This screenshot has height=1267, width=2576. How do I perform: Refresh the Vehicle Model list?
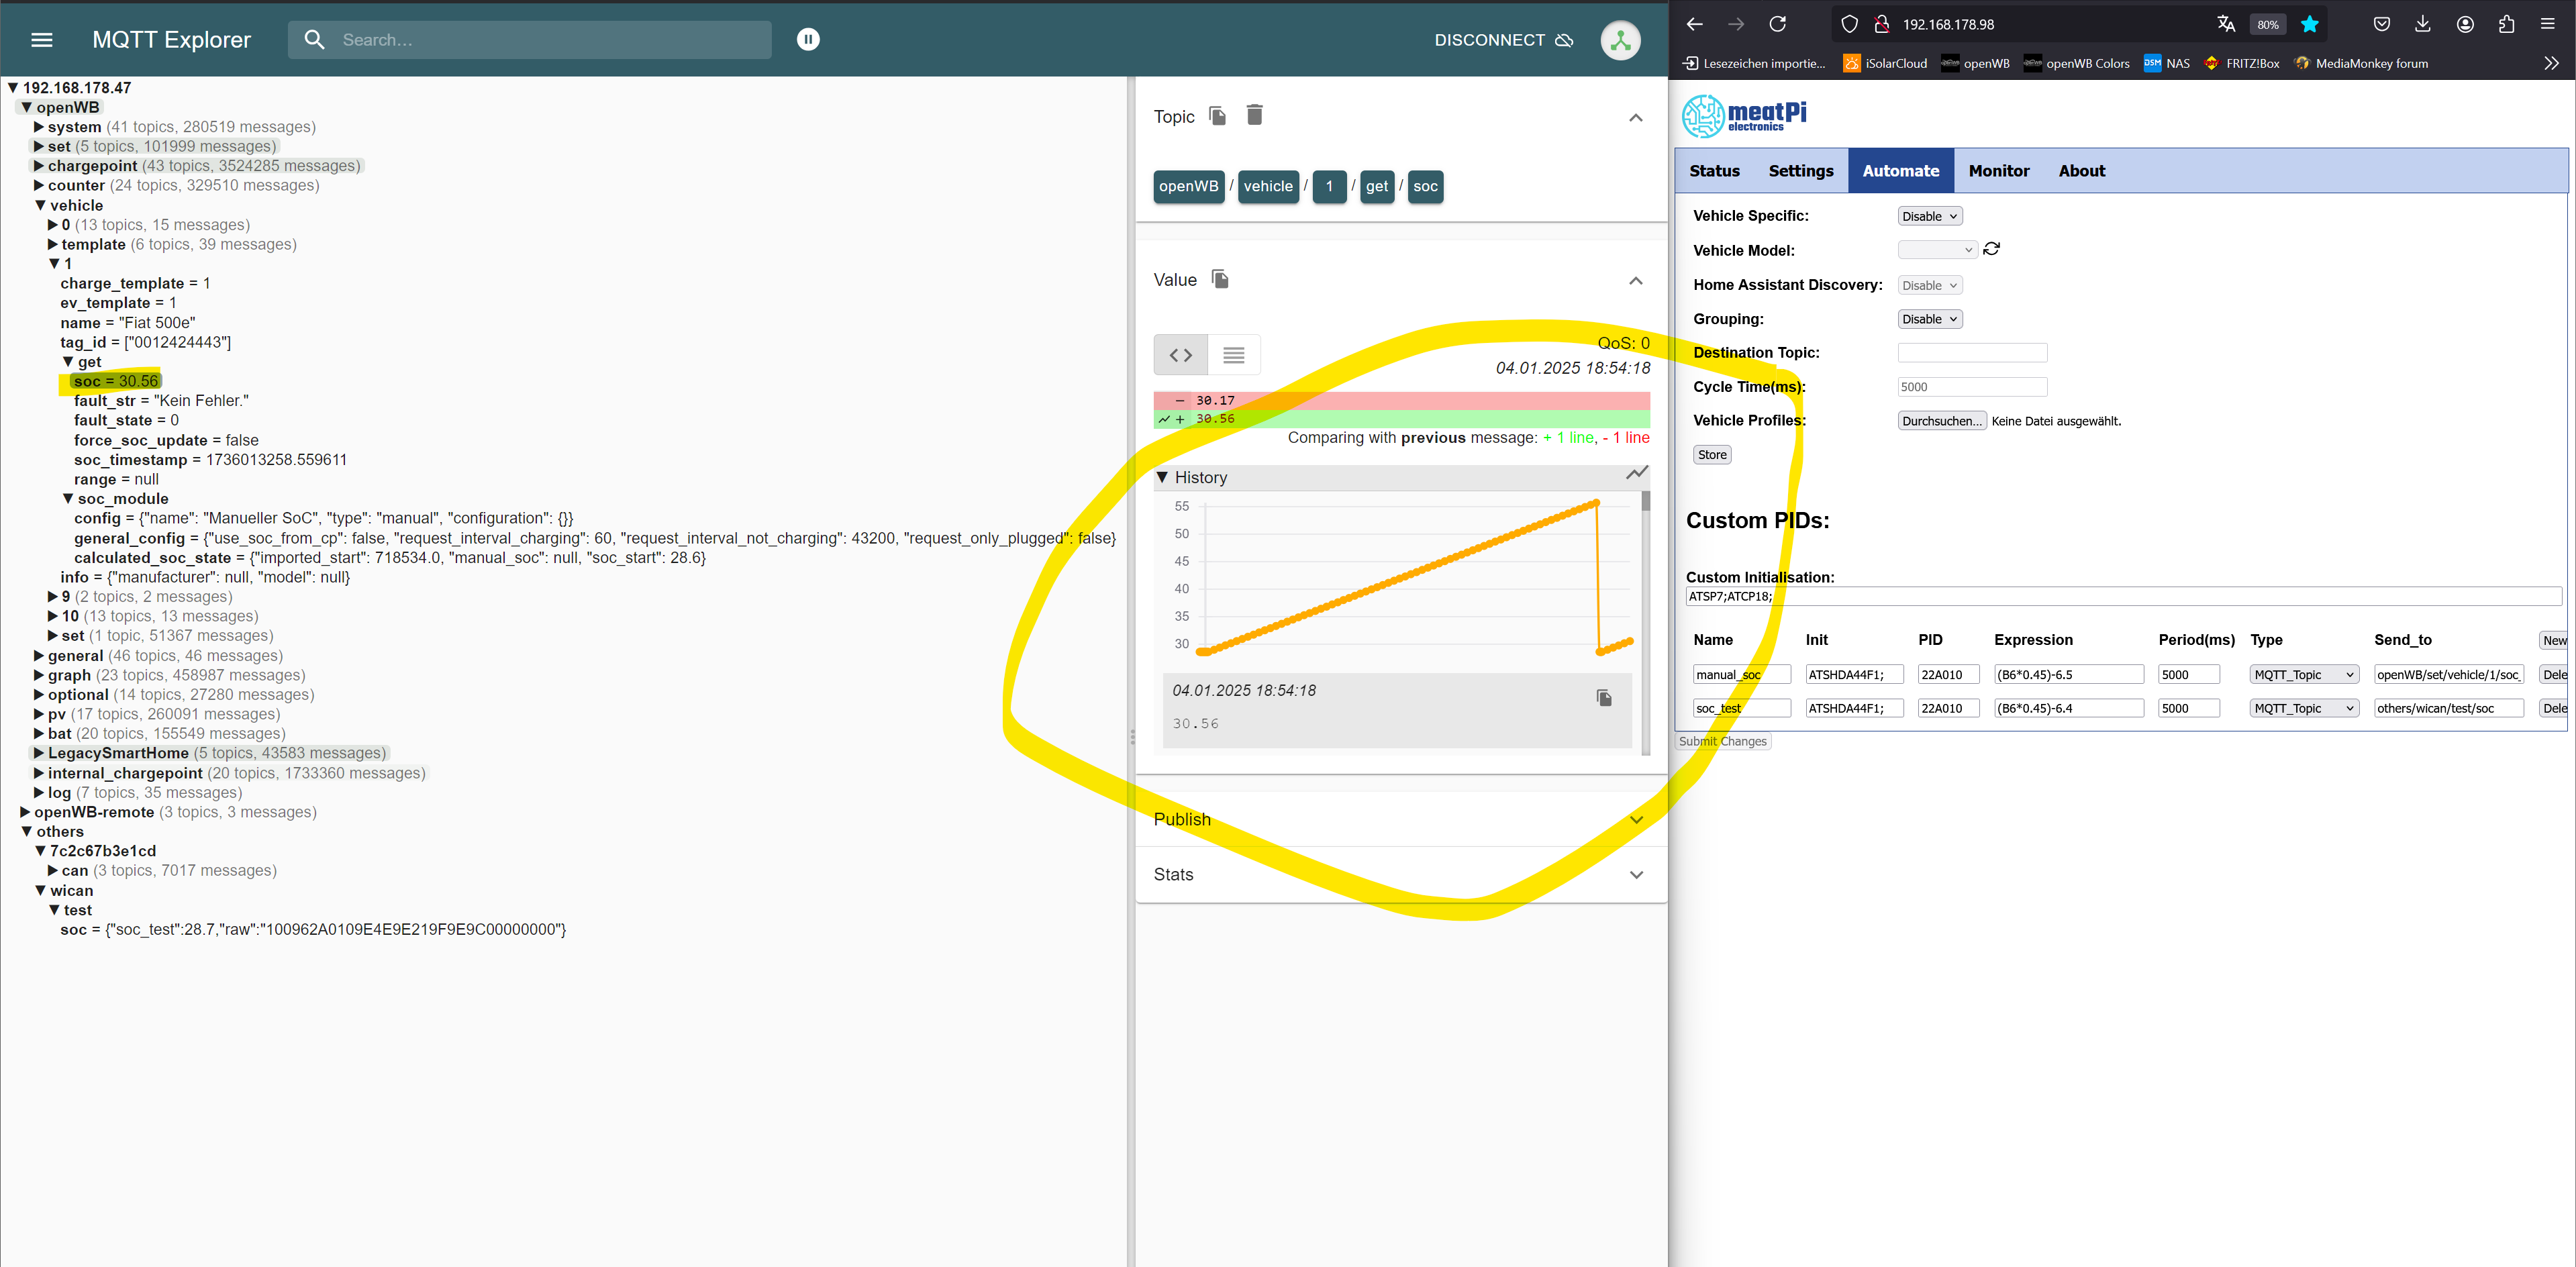1991,249
